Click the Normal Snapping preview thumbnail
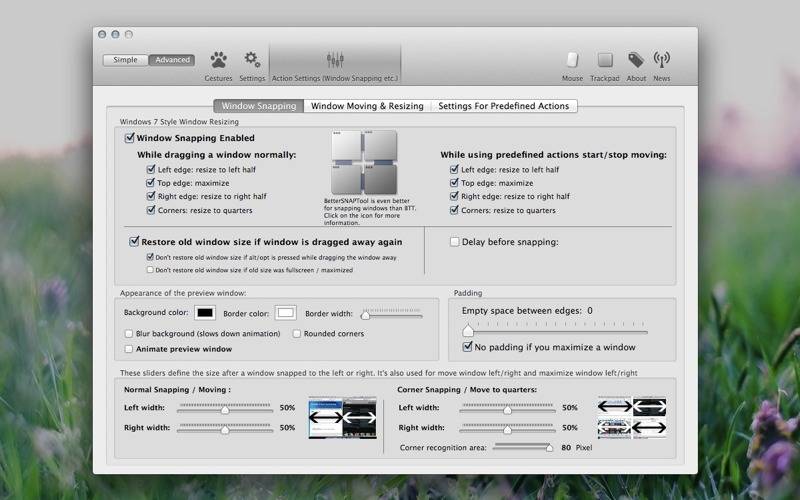The image size is (800, 500). [x=341, y=418]
